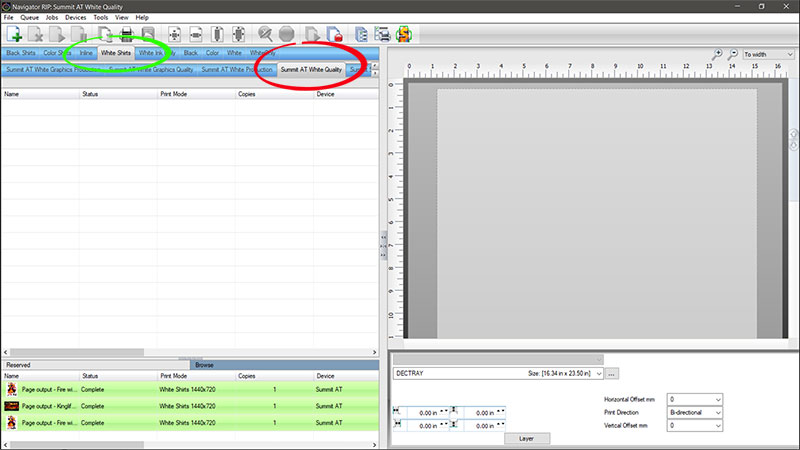Click the panel splitter collapse handle
800x450 pixels.
point(383,246)
